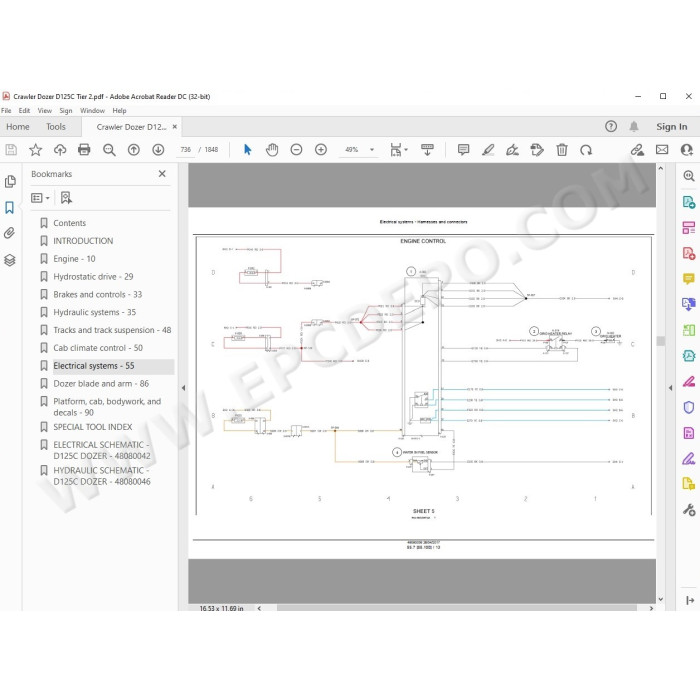Open the search tool in right pane
Image resolution: width=700 pixels, height=700 pixels.
tap(688, 176)
